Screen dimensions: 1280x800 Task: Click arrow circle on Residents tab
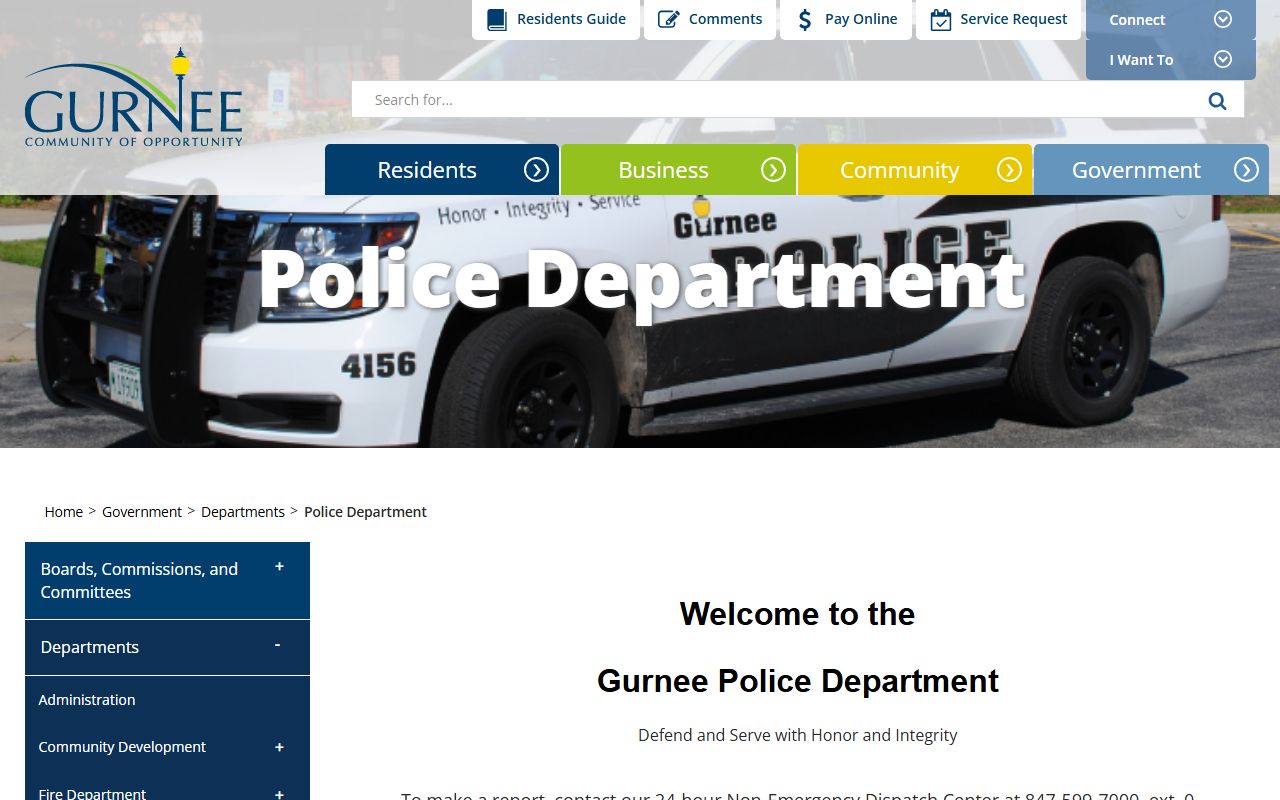click(537, 170)
